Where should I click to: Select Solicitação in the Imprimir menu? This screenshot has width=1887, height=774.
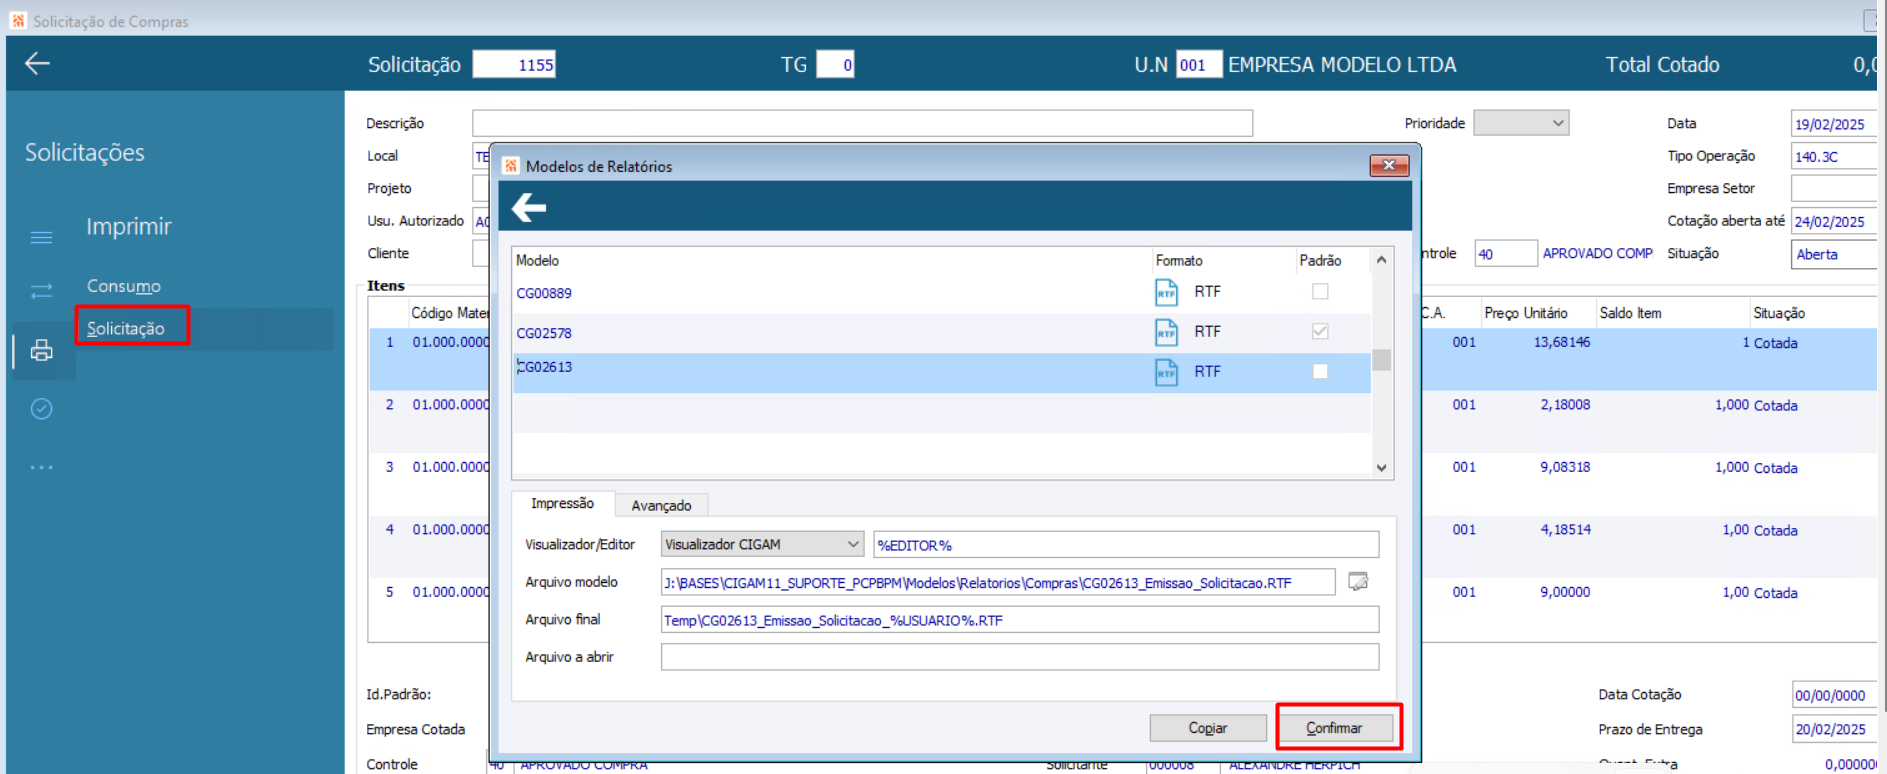coord(125,328)
